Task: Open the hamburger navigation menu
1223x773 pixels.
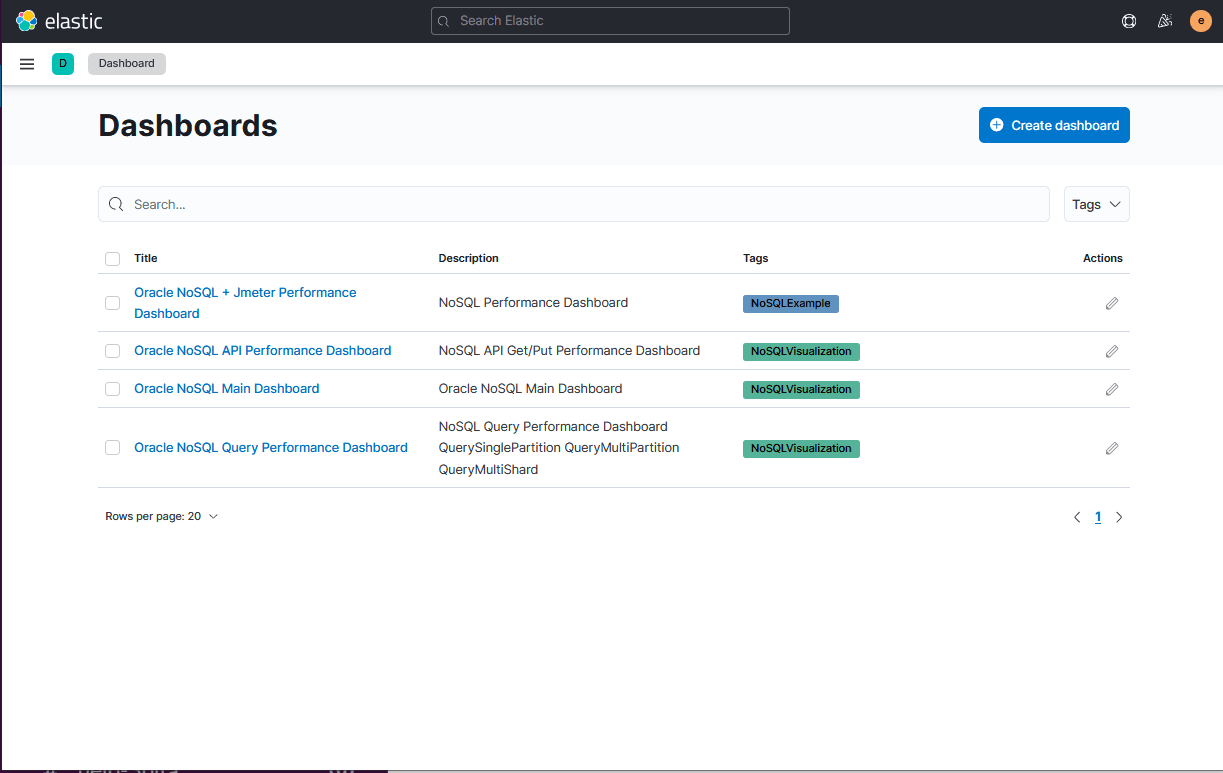Action: coord(27,64)
